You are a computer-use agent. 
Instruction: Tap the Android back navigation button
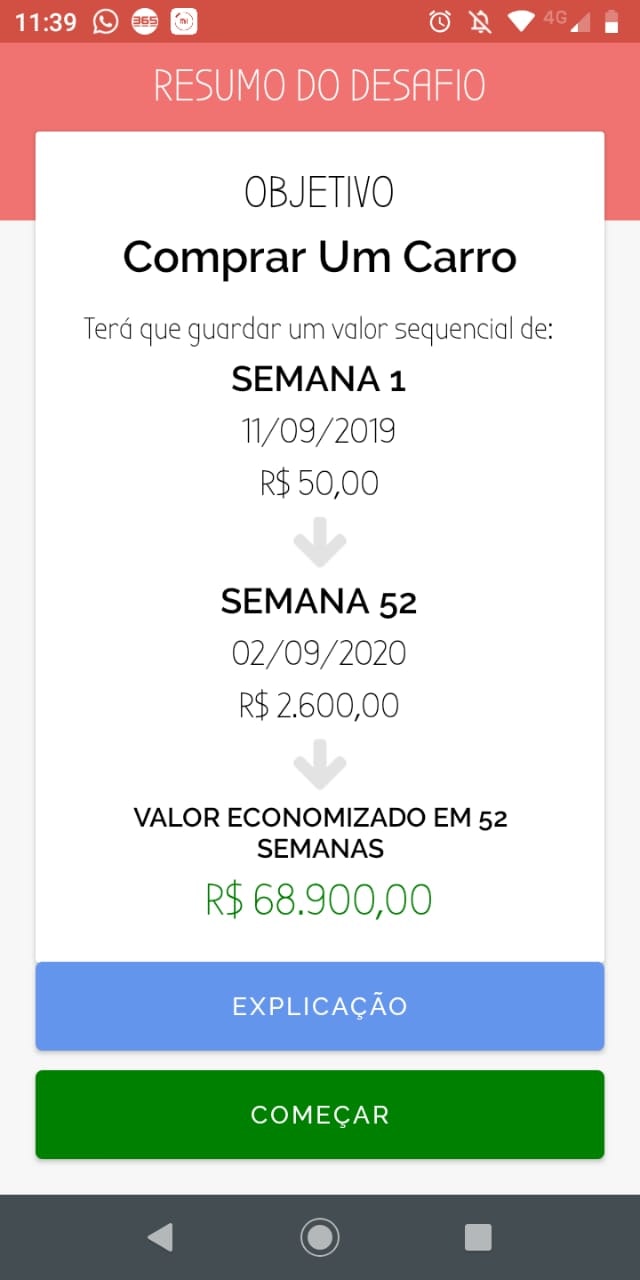(160, 1237)
